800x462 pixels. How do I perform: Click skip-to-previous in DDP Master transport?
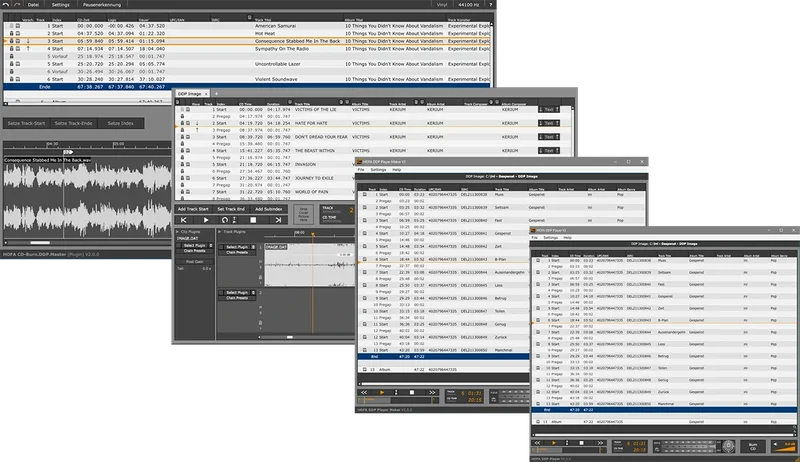click(184, 220)
